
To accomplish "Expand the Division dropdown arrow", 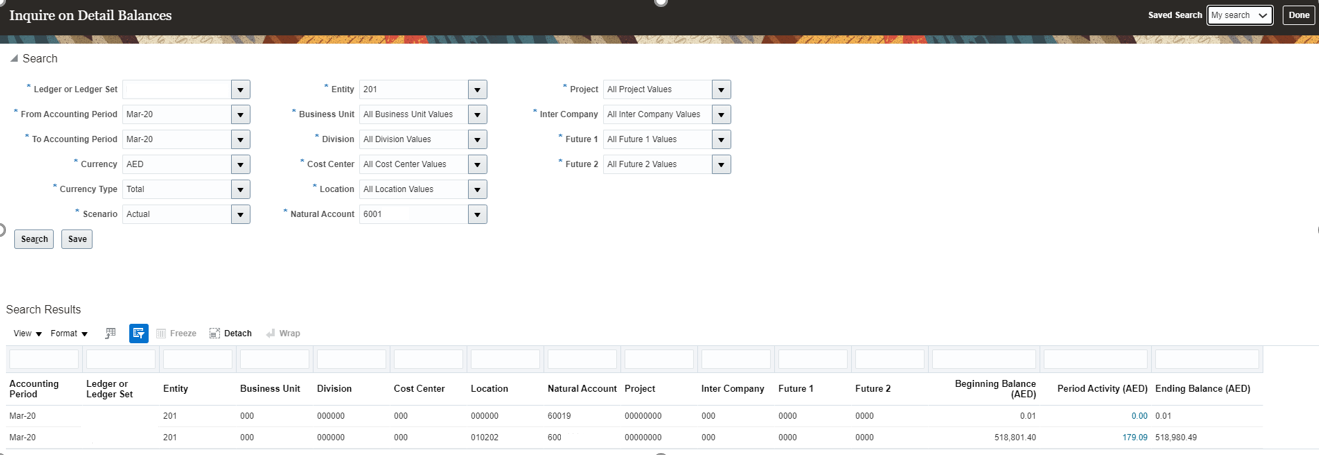I will (477, 139).
